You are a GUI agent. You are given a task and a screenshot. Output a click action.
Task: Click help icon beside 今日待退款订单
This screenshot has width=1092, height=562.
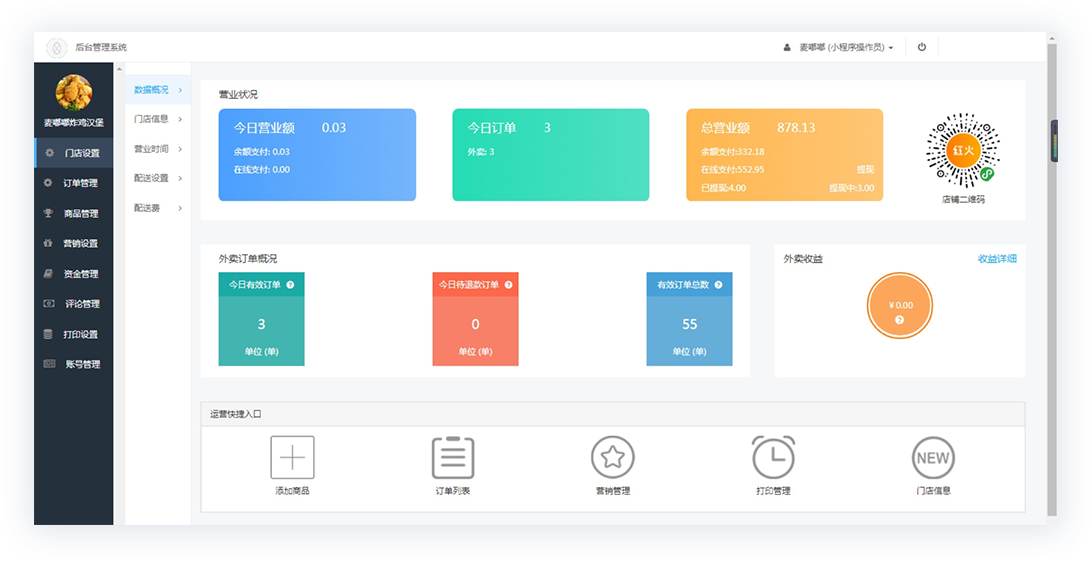point(508,285)
